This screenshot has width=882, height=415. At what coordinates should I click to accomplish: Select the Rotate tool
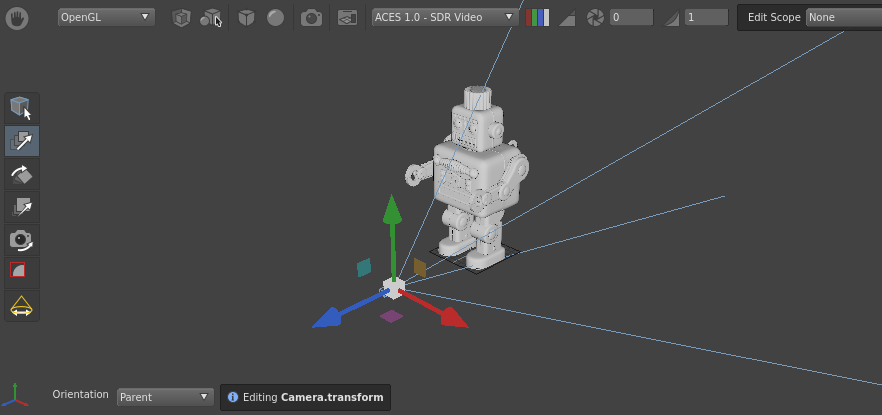tap(21, 174)
